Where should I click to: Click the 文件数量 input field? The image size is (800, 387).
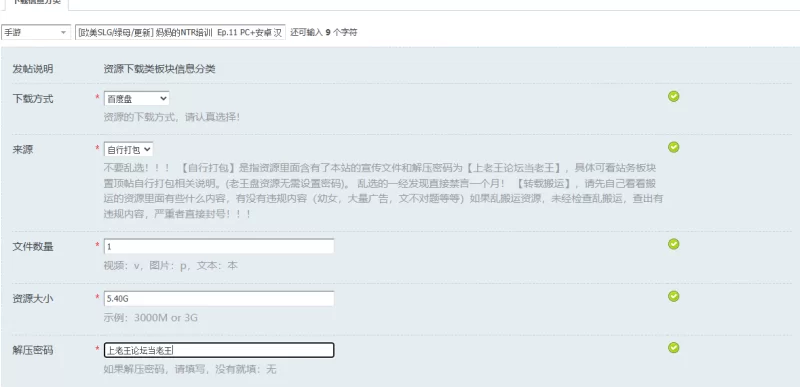click(219, 246)
